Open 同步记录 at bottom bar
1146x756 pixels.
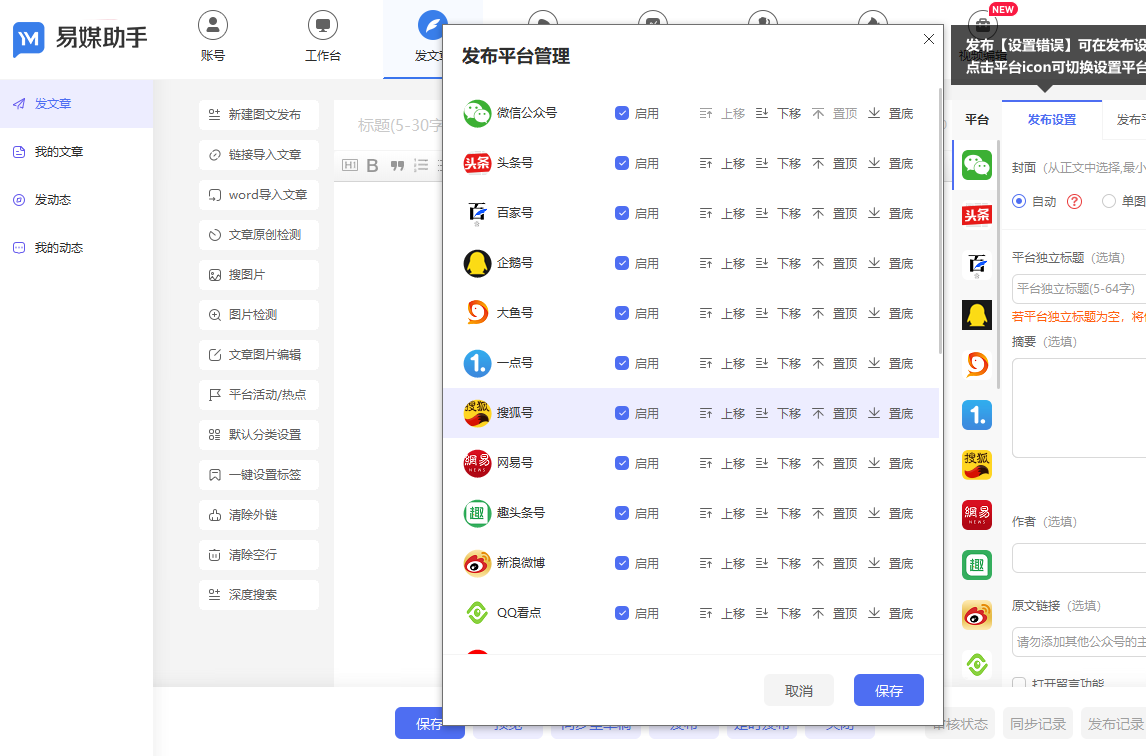click(x=1038, y=724)
